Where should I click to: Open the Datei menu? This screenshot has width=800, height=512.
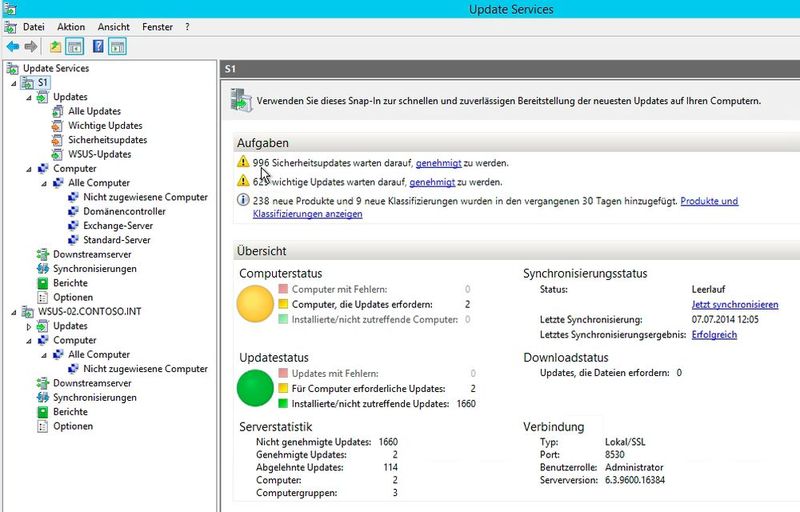pyautogui.click(x=34, y=27)
